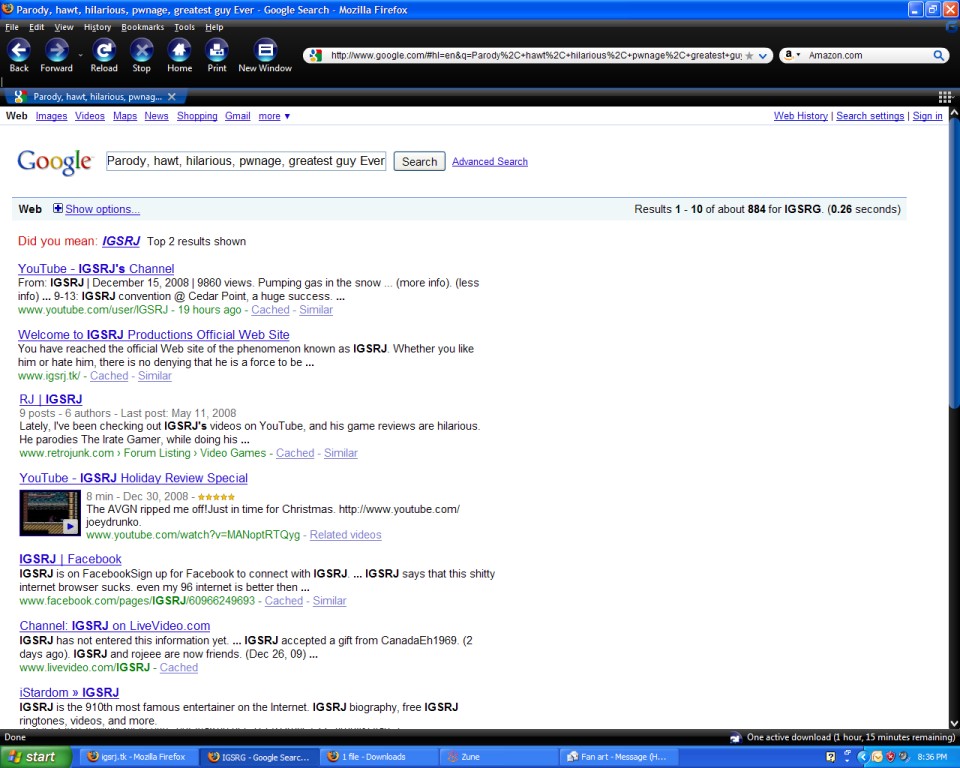Viewport: 960px width, 768px height.
Task: Click the Back navigation button
Action: pos(19,51)
